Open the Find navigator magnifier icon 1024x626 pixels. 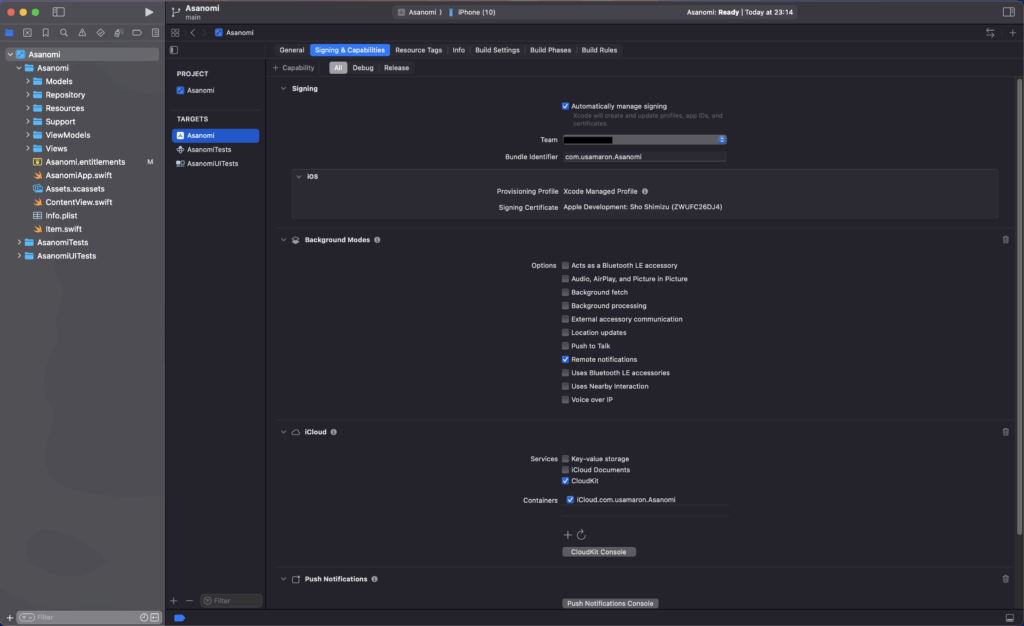click(63, 32)
